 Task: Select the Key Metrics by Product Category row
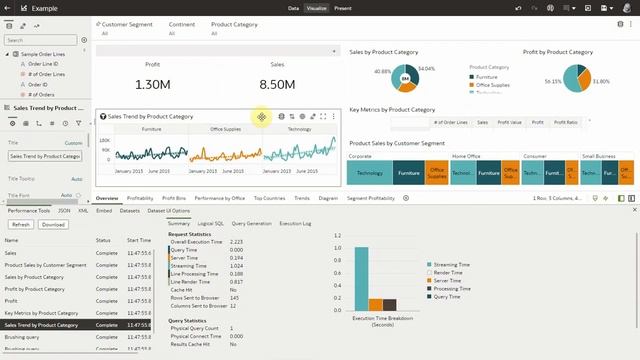(77, 313)
